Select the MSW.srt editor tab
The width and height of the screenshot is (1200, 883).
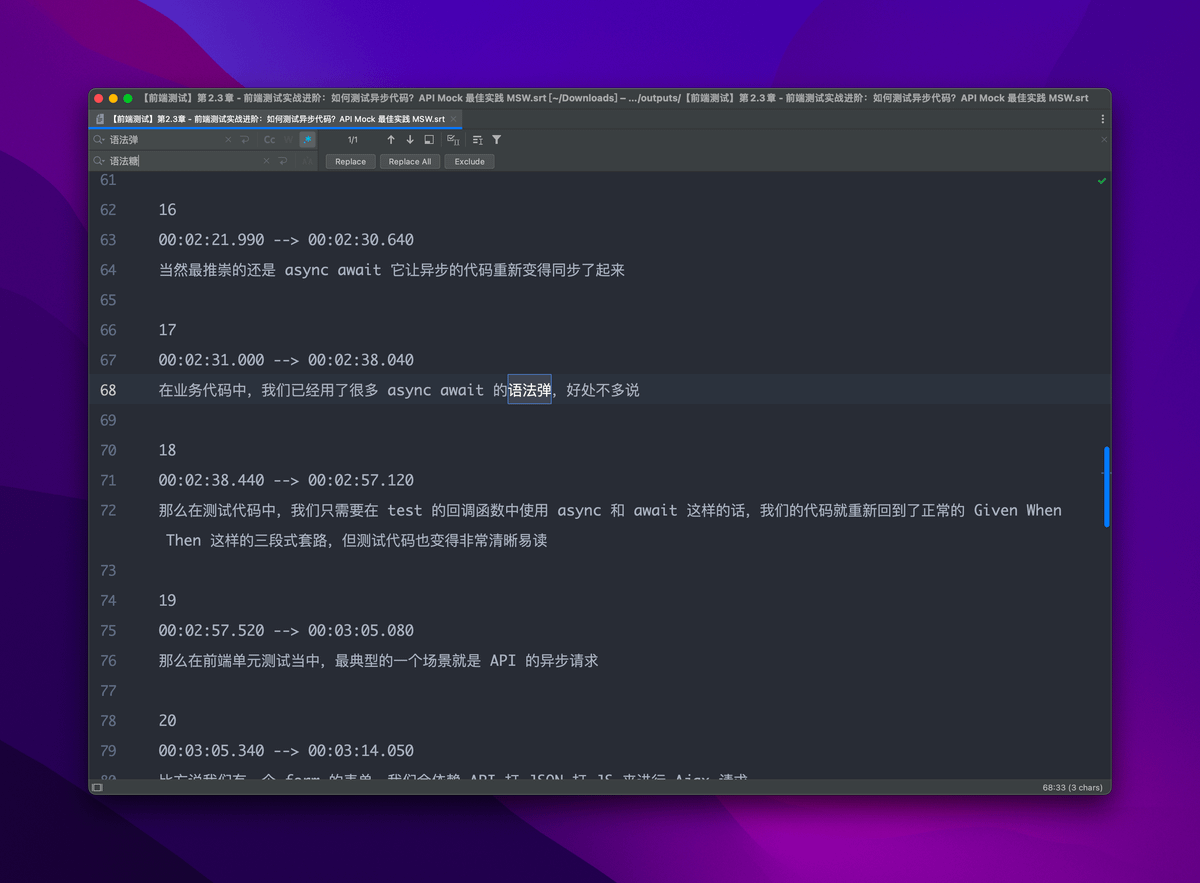coord(270,118)
